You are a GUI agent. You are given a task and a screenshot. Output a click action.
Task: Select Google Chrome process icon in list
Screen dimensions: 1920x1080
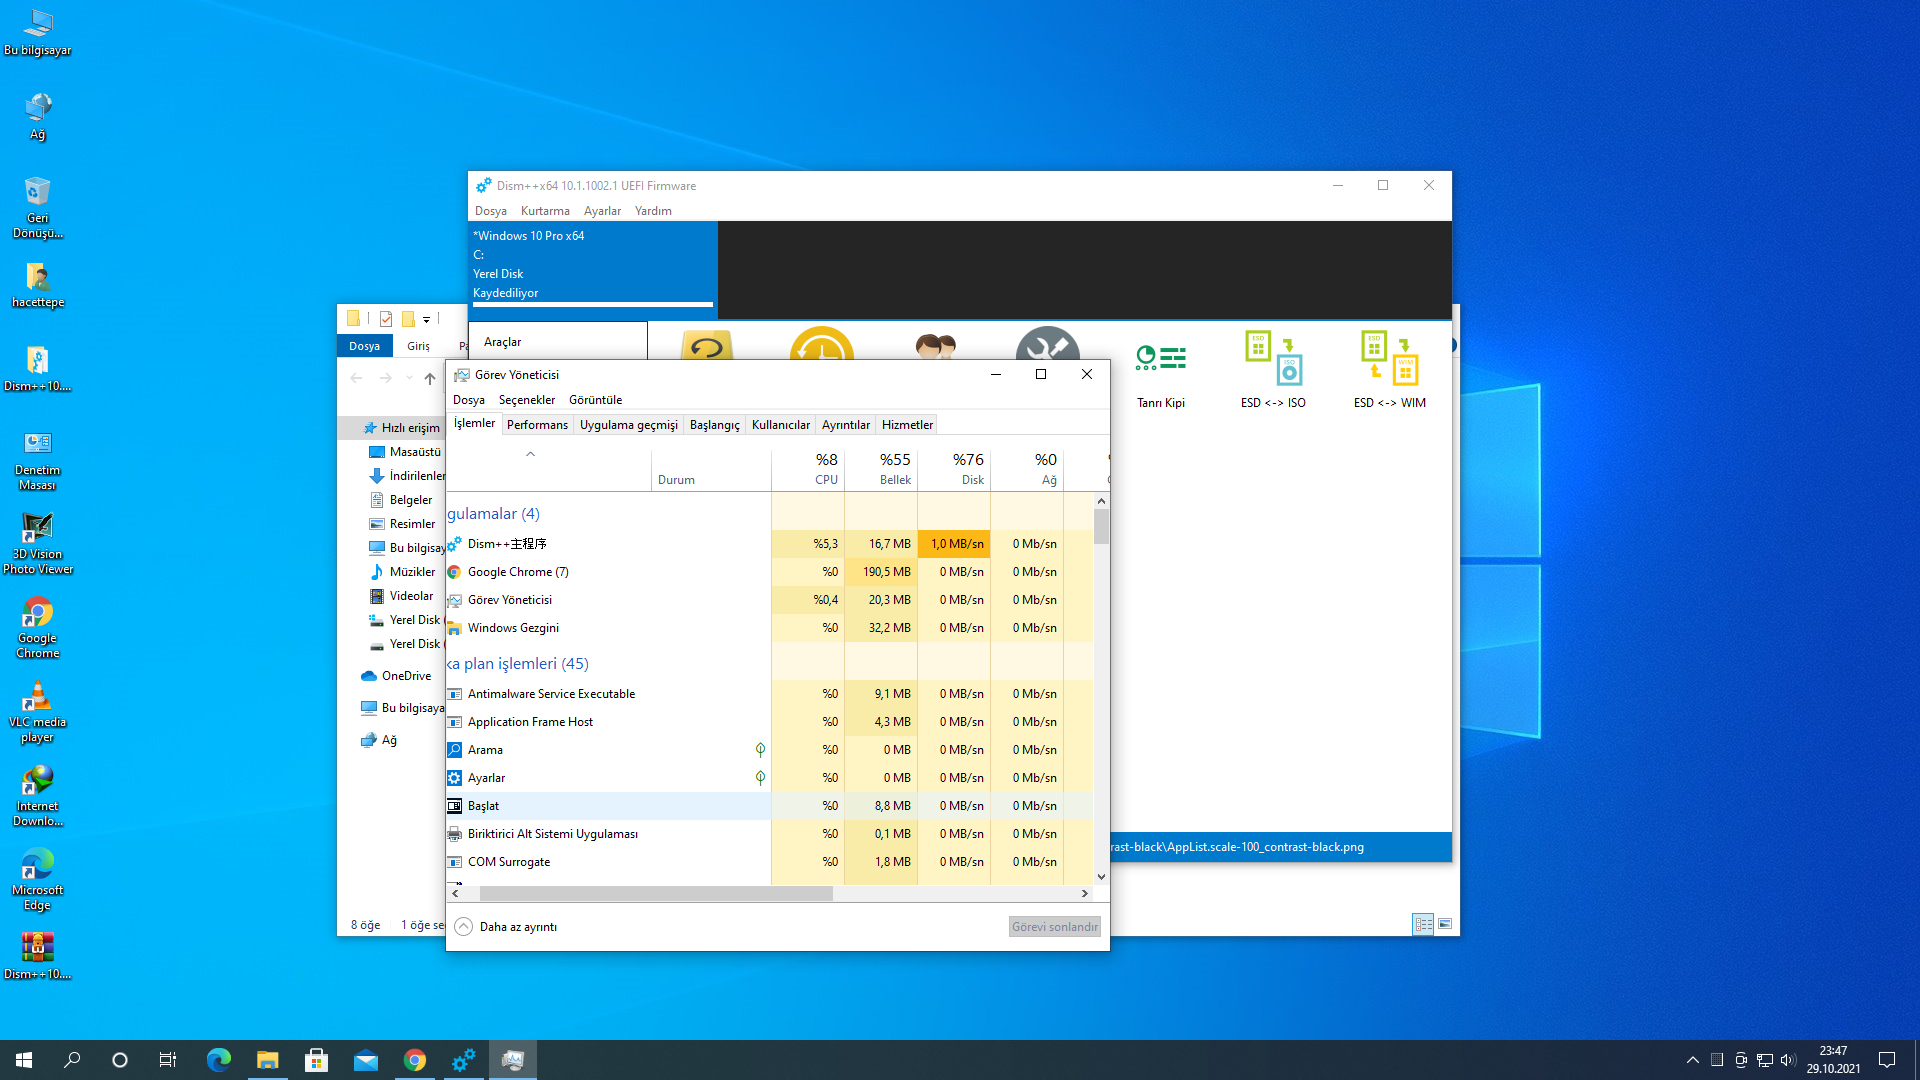coord(454,572)
